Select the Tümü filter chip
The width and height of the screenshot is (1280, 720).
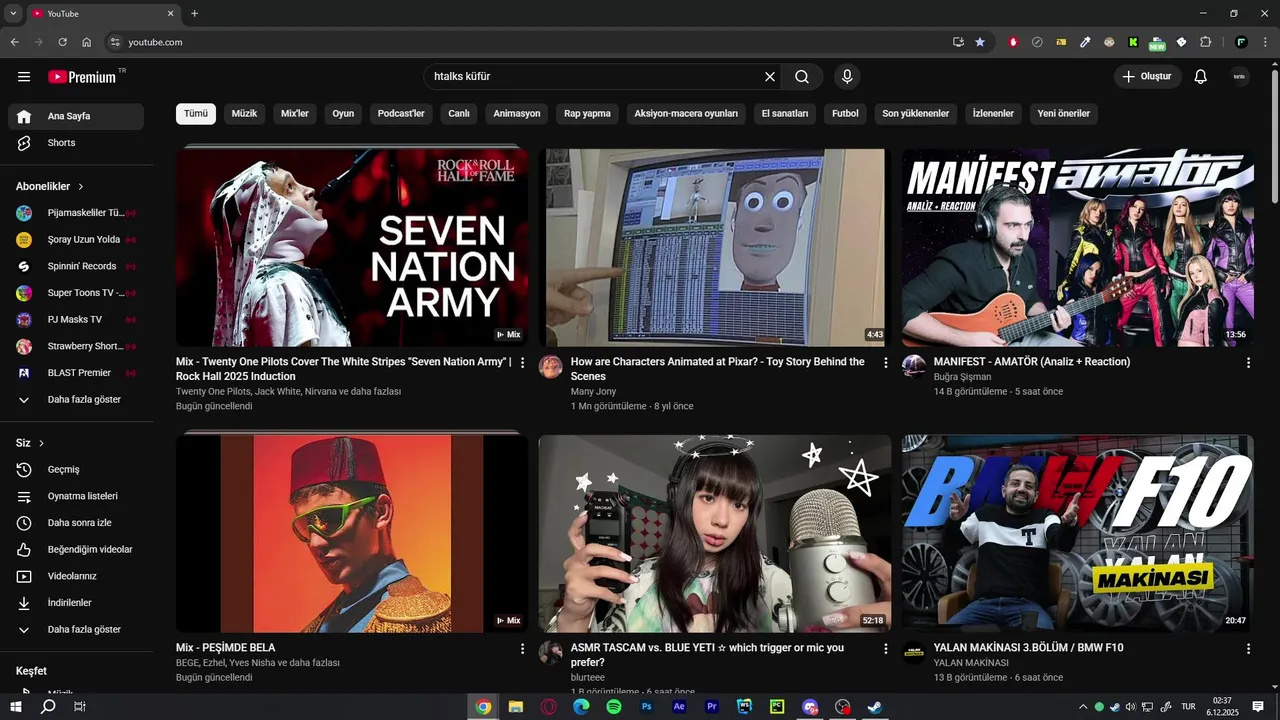tap(196, 113)
